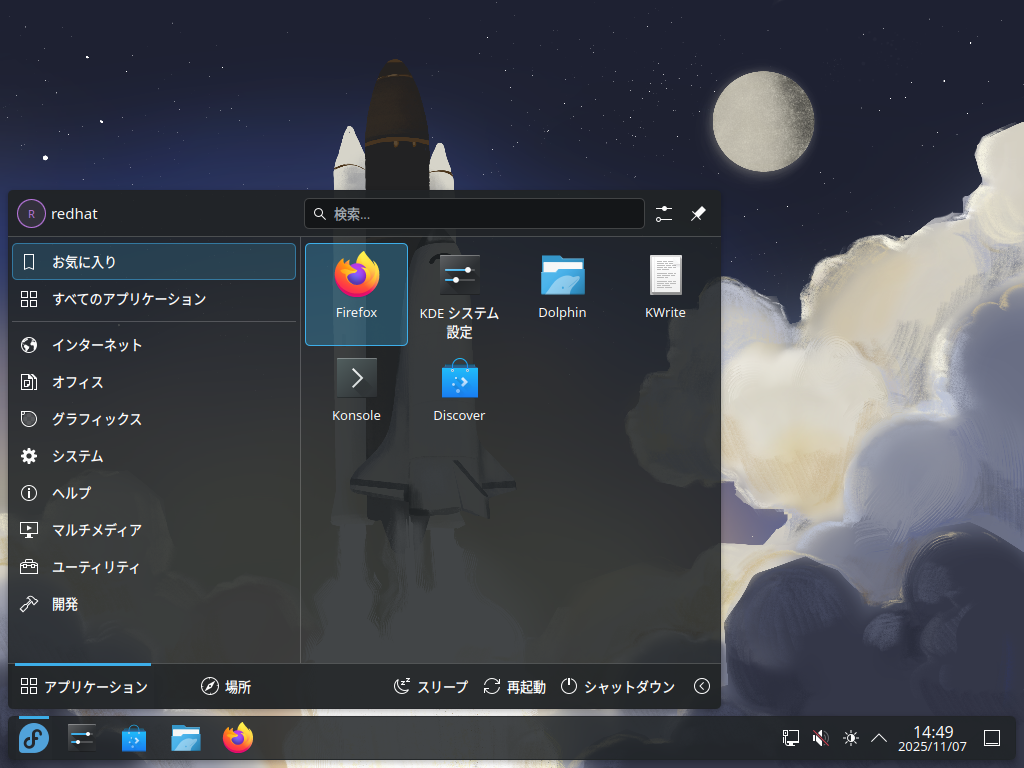Click the Fedora application launcher icon
Screen dimensions: 1024x768
[33, 739]
